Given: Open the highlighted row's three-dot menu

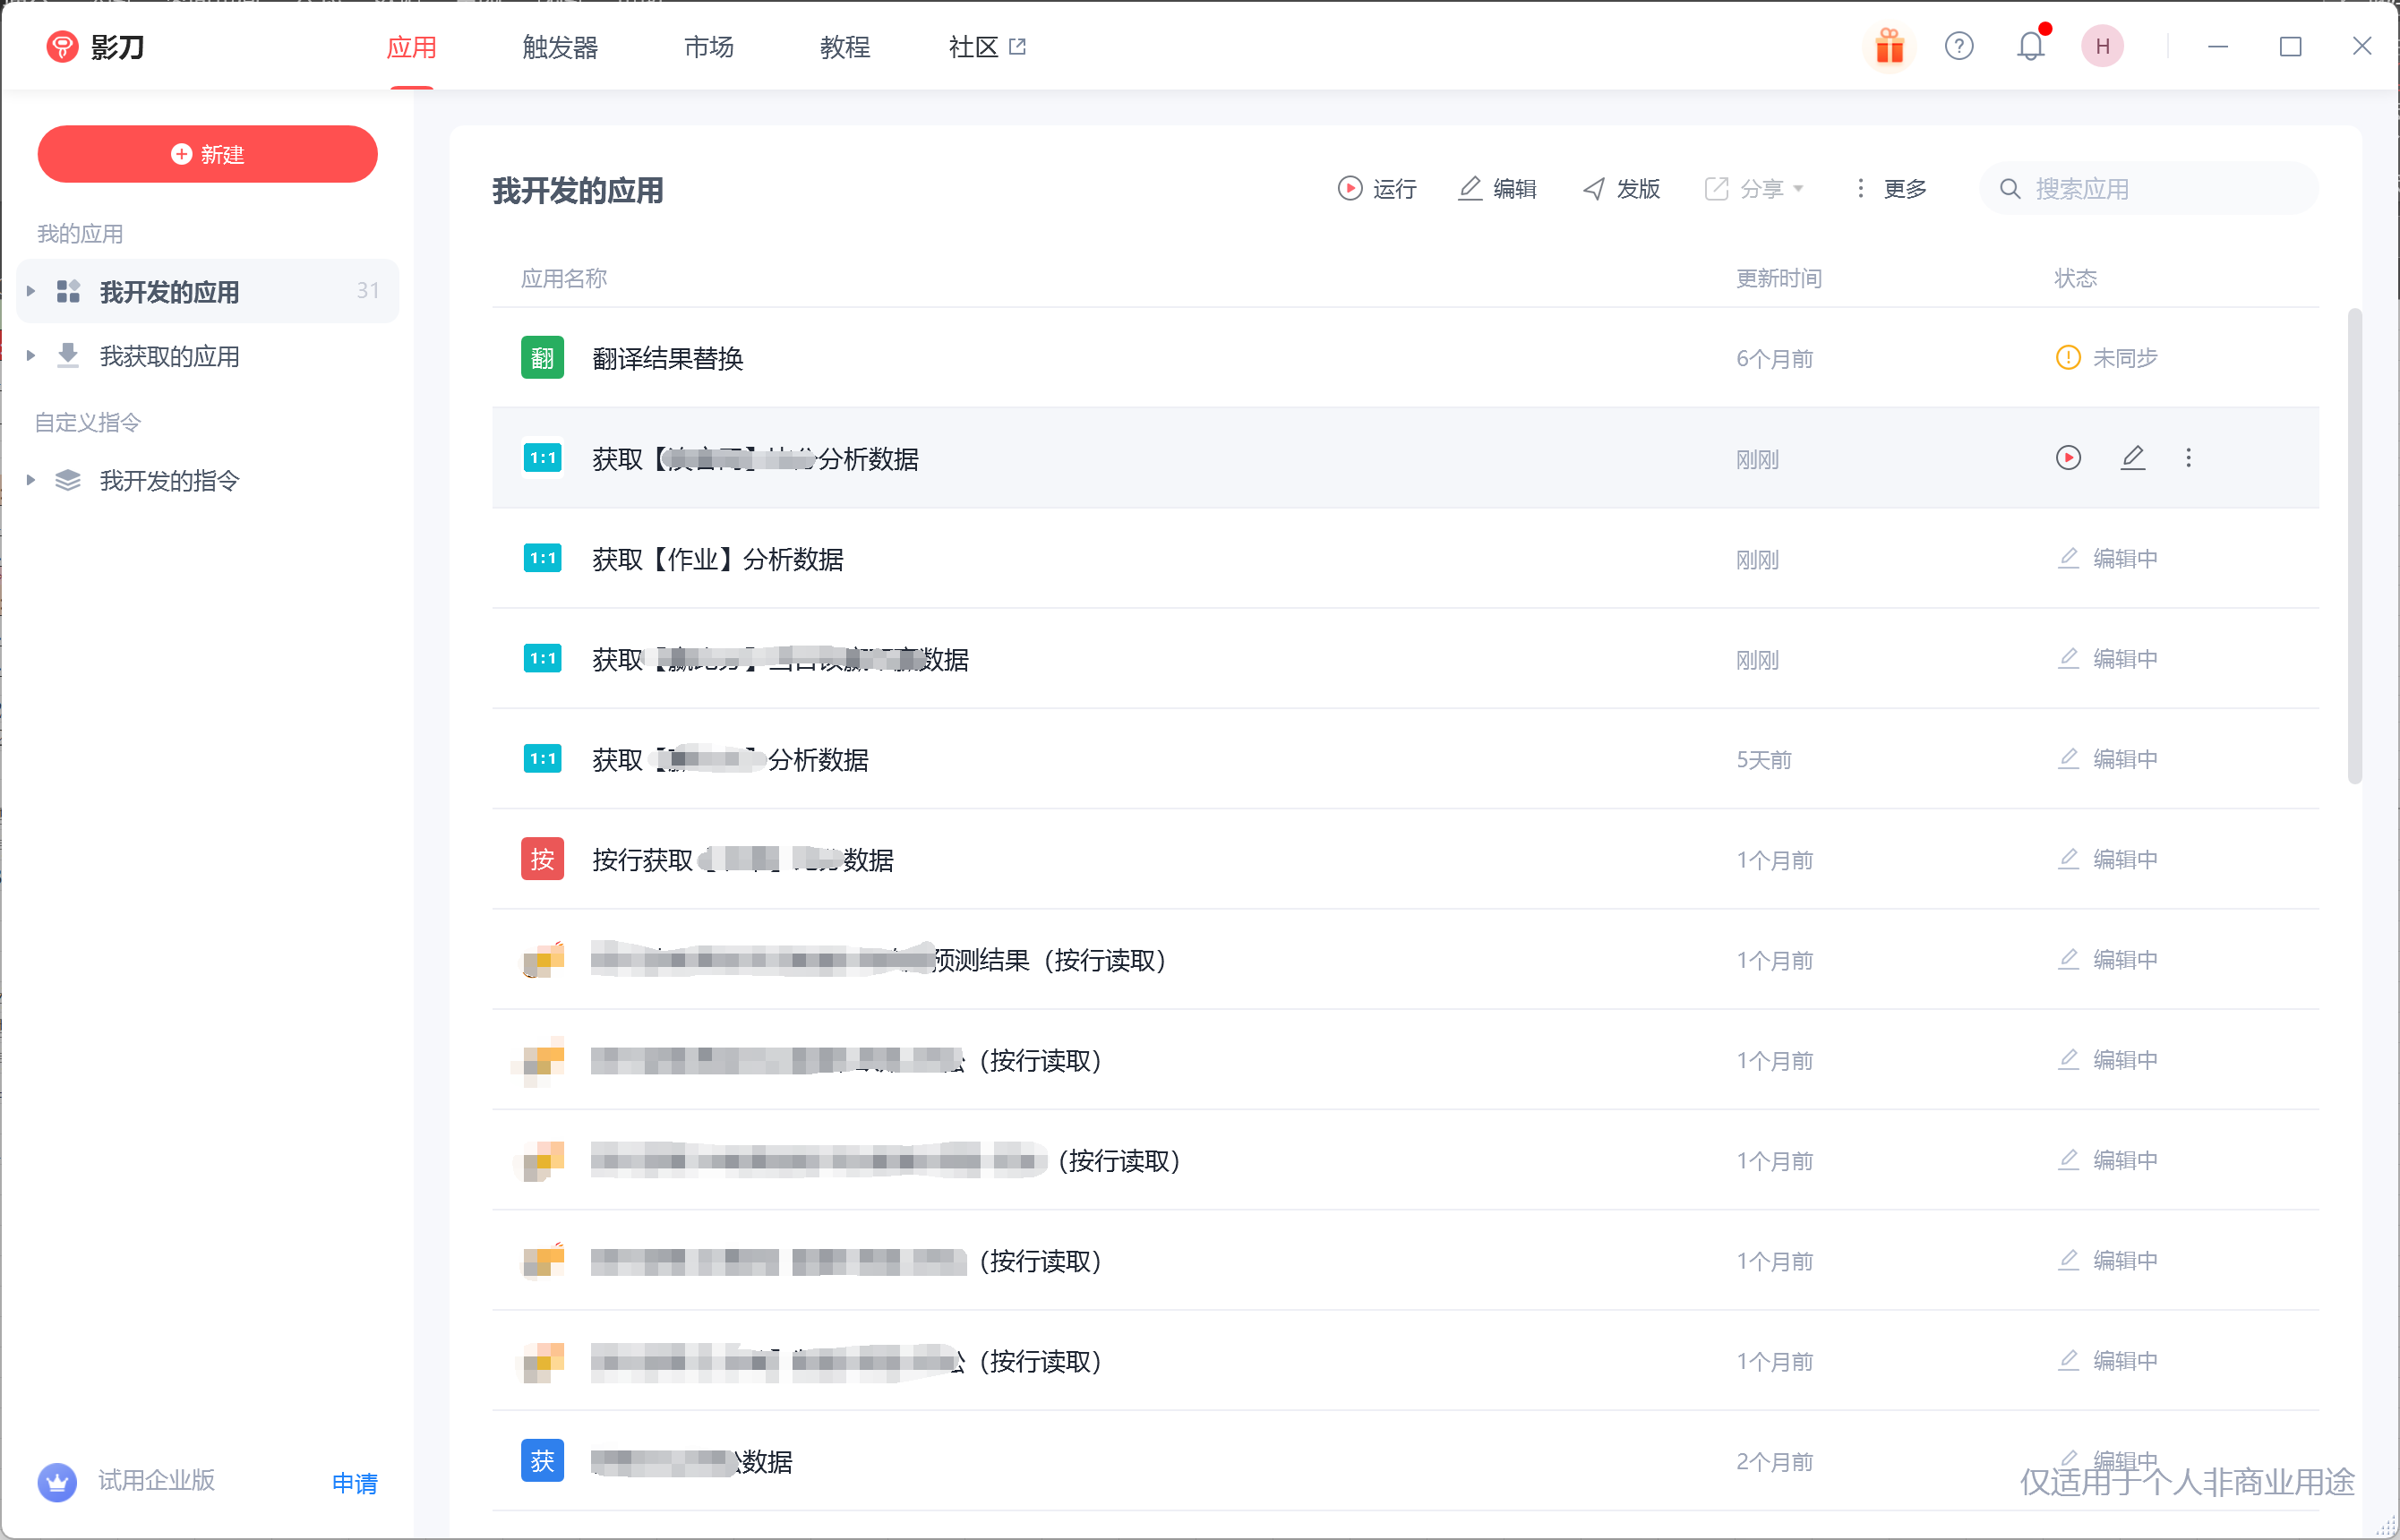Looking at the screenshot, I should click(2188, 458).
